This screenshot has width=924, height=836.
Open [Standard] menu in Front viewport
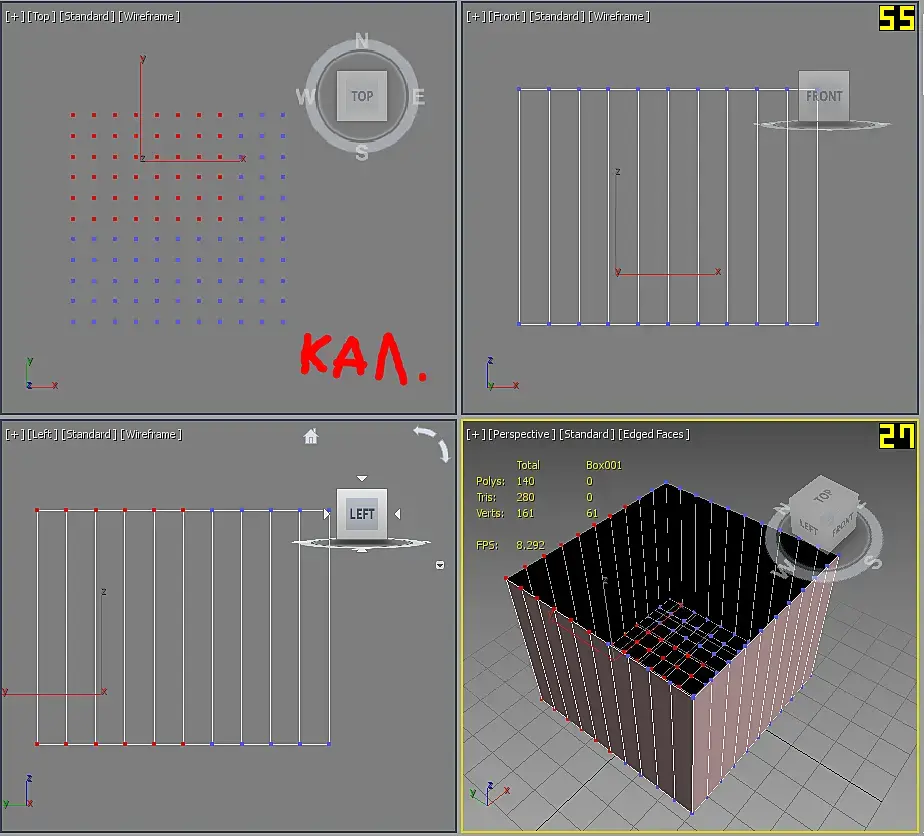pos(557,16)
